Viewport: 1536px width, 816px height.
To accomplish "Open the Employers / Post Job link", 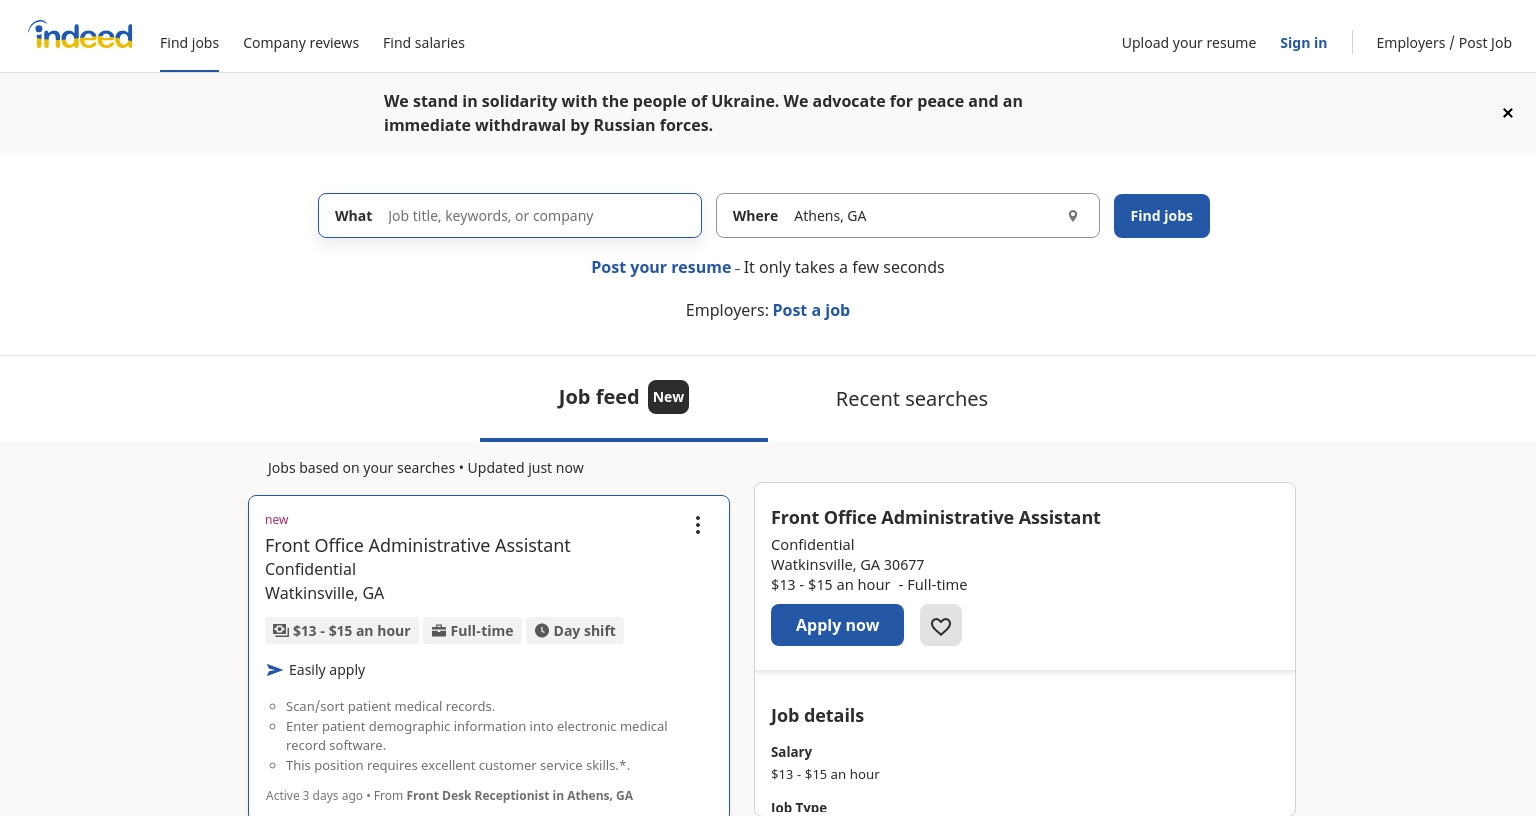I will tap(1444, 43).
